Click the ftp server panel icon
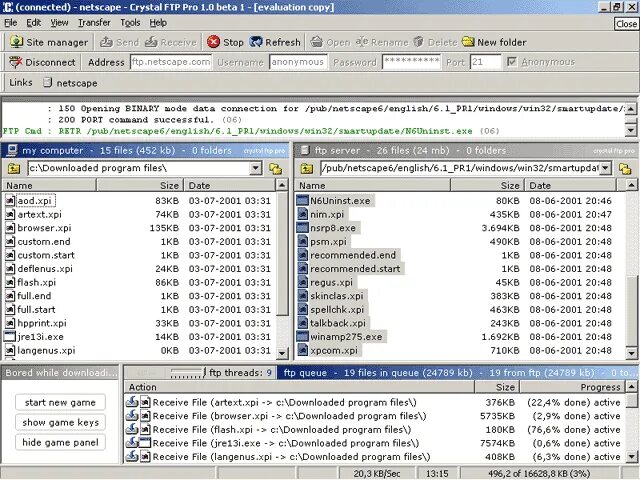The image size is (640, 480). (304, 151)
